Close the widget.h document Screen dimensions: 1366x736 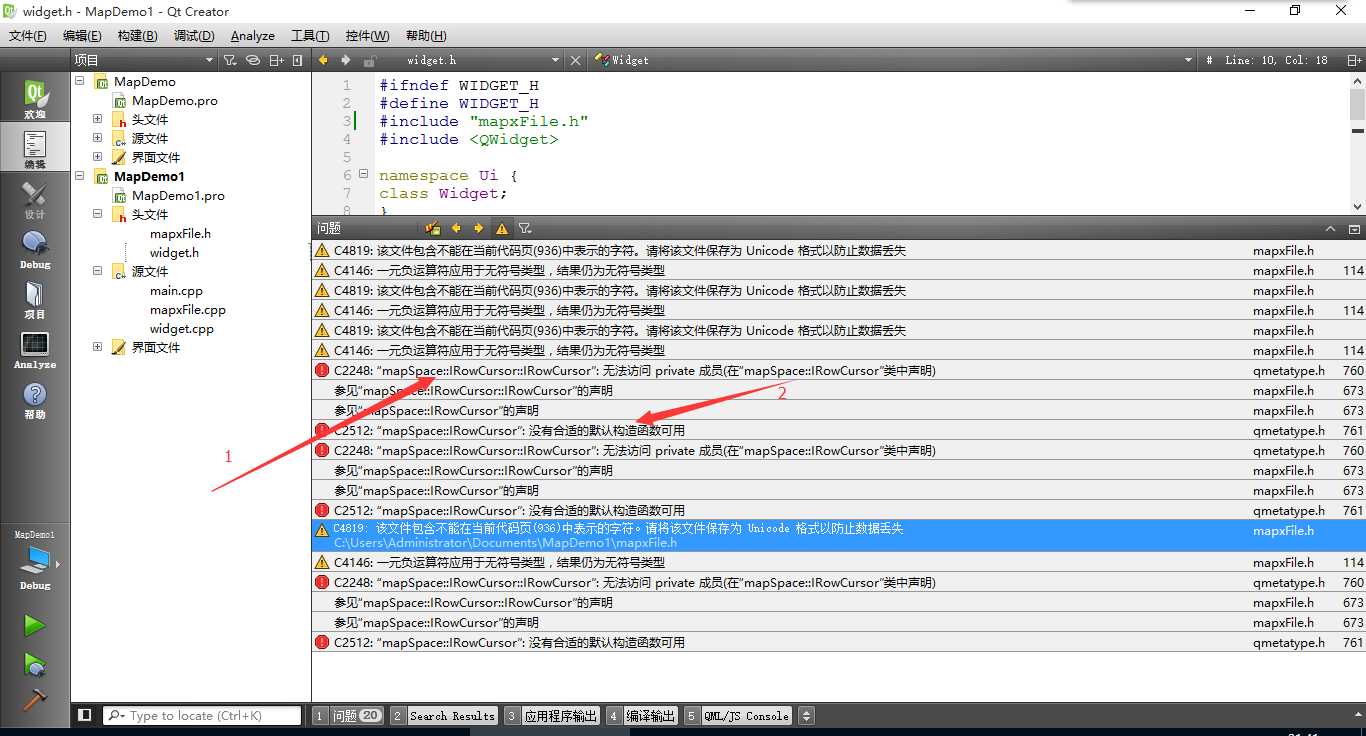(x=575, y=60)
